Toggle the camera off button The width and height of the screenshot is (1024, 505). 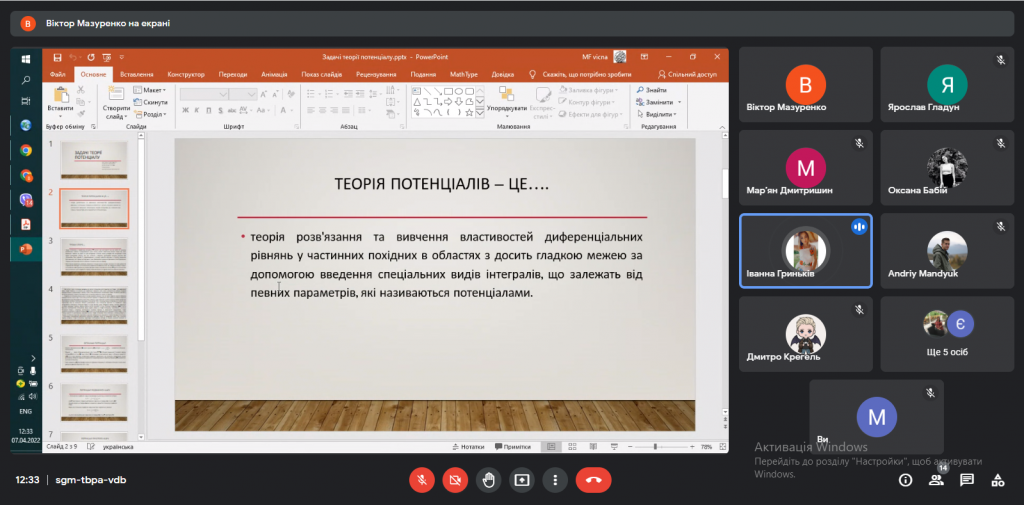click(x=455, y=480)
